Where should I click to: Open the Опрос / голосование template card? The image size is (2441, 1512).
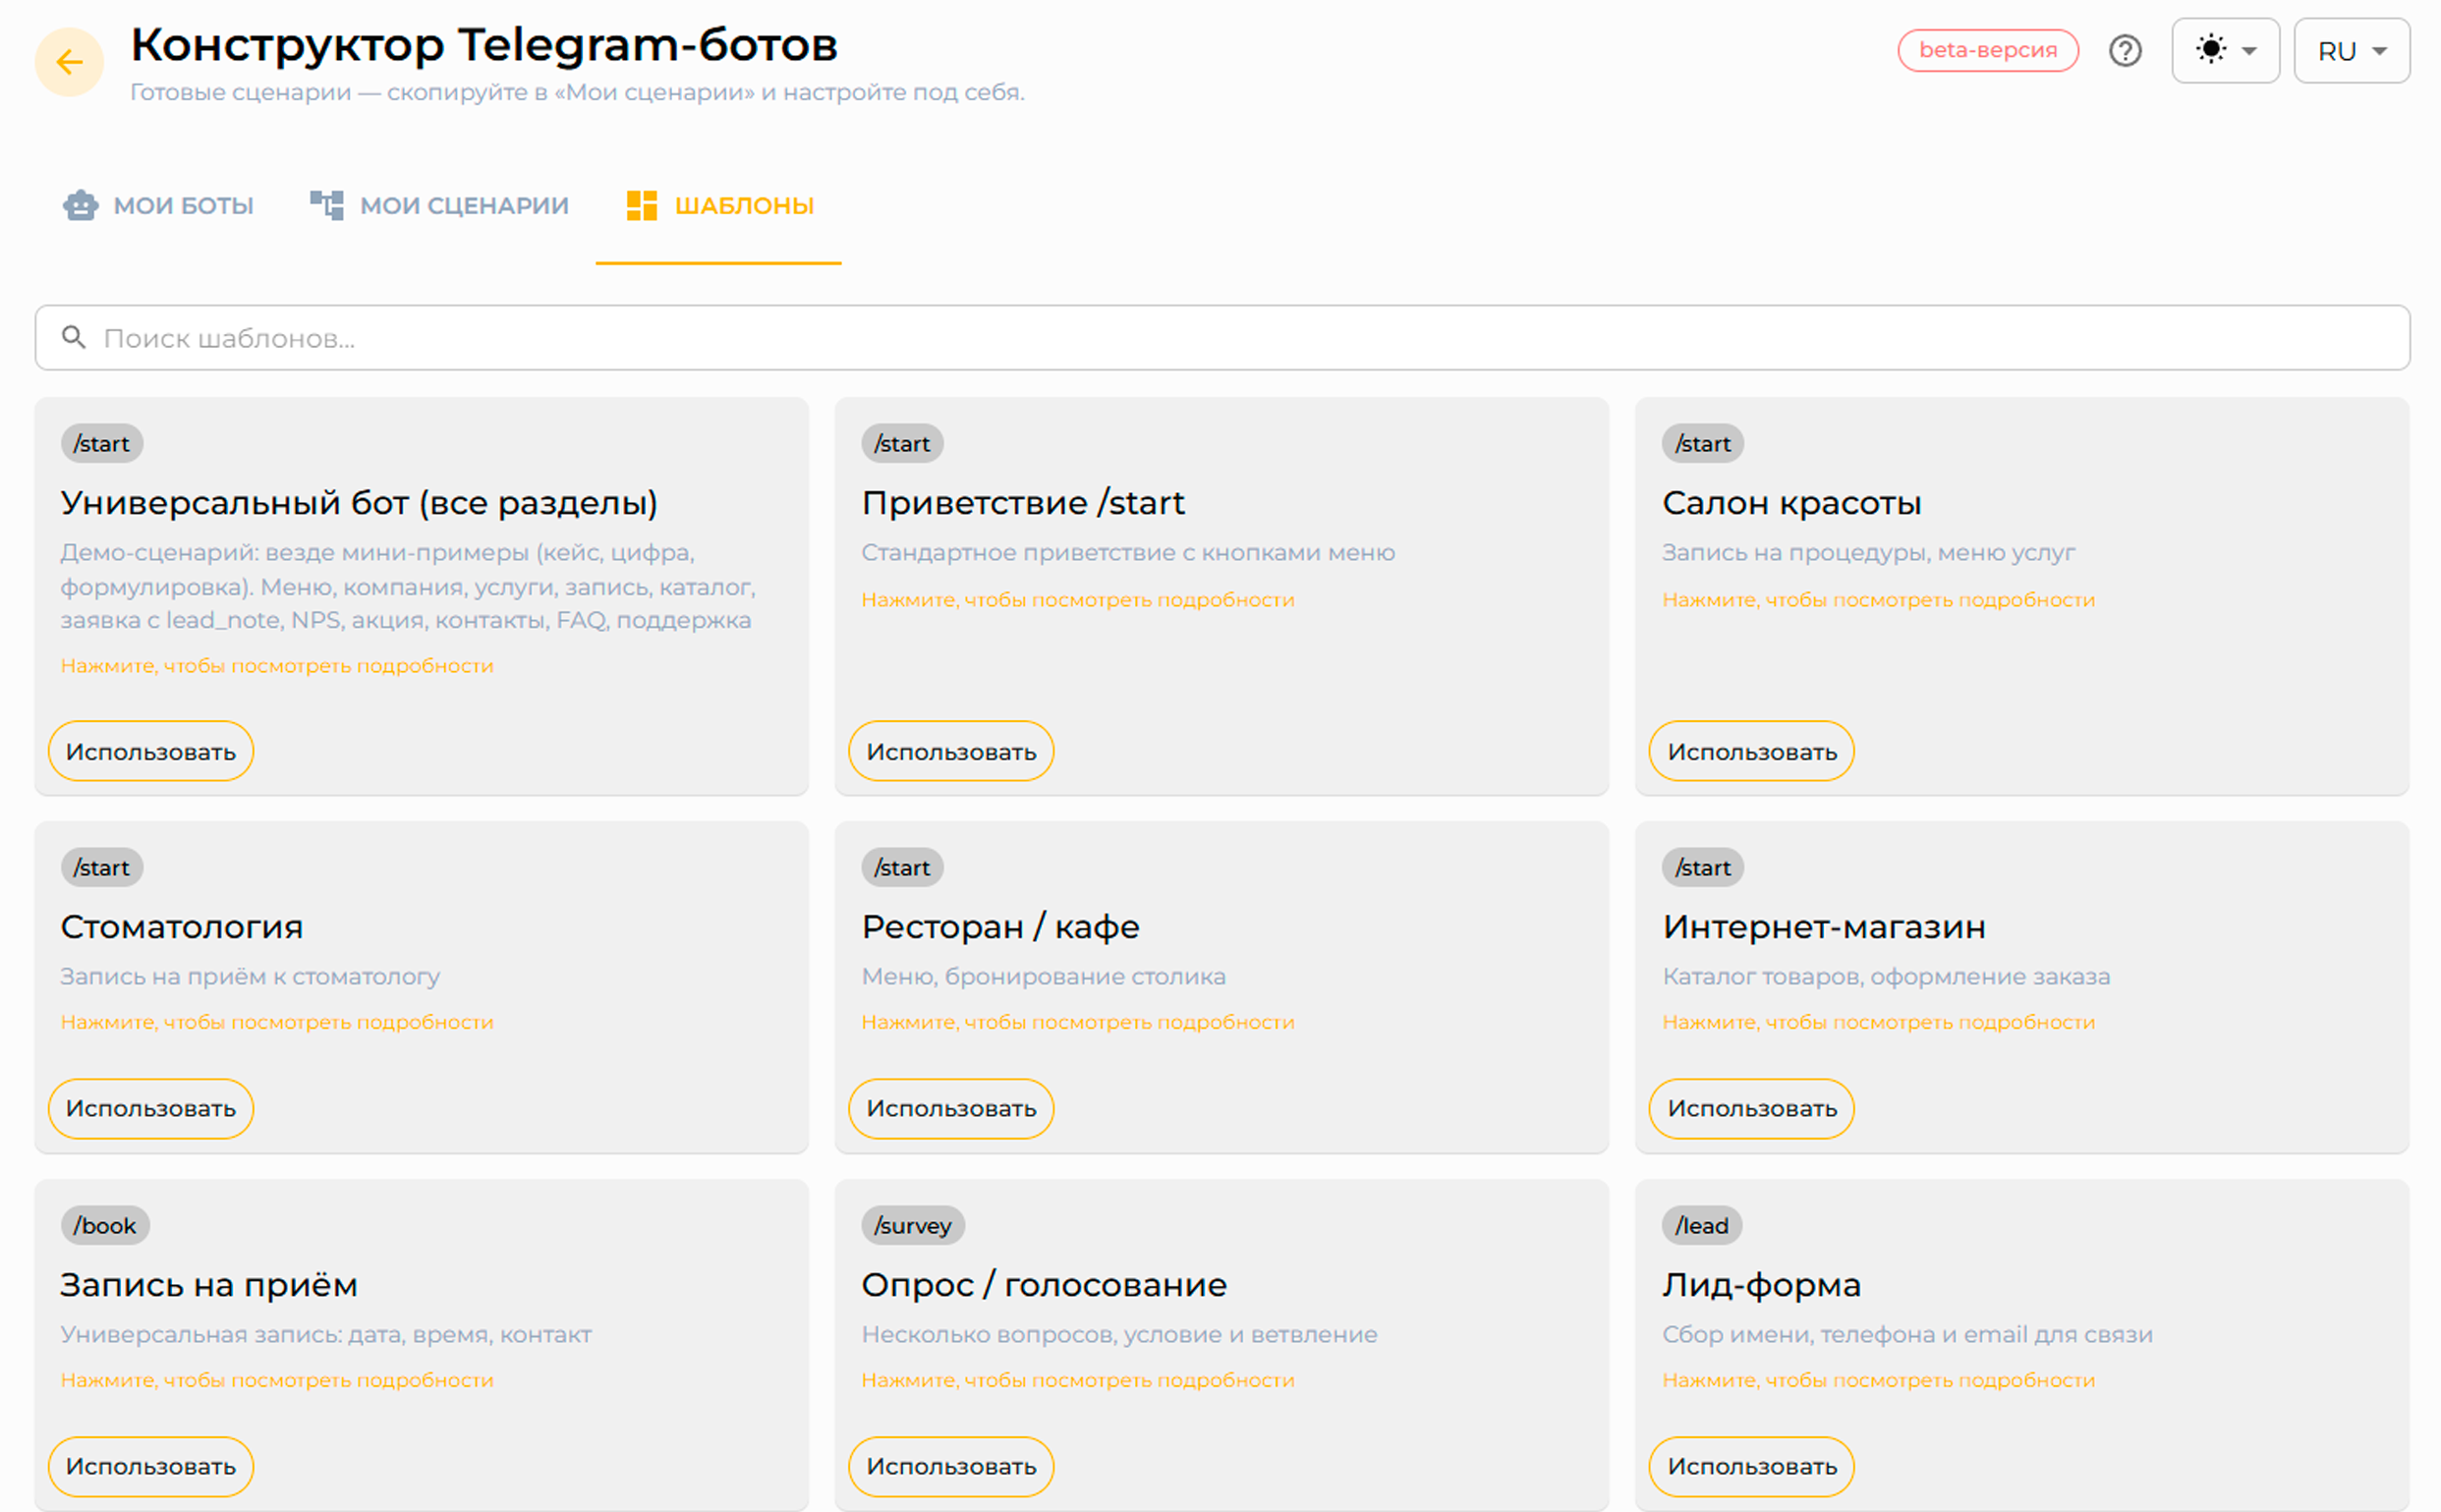1221,1344
